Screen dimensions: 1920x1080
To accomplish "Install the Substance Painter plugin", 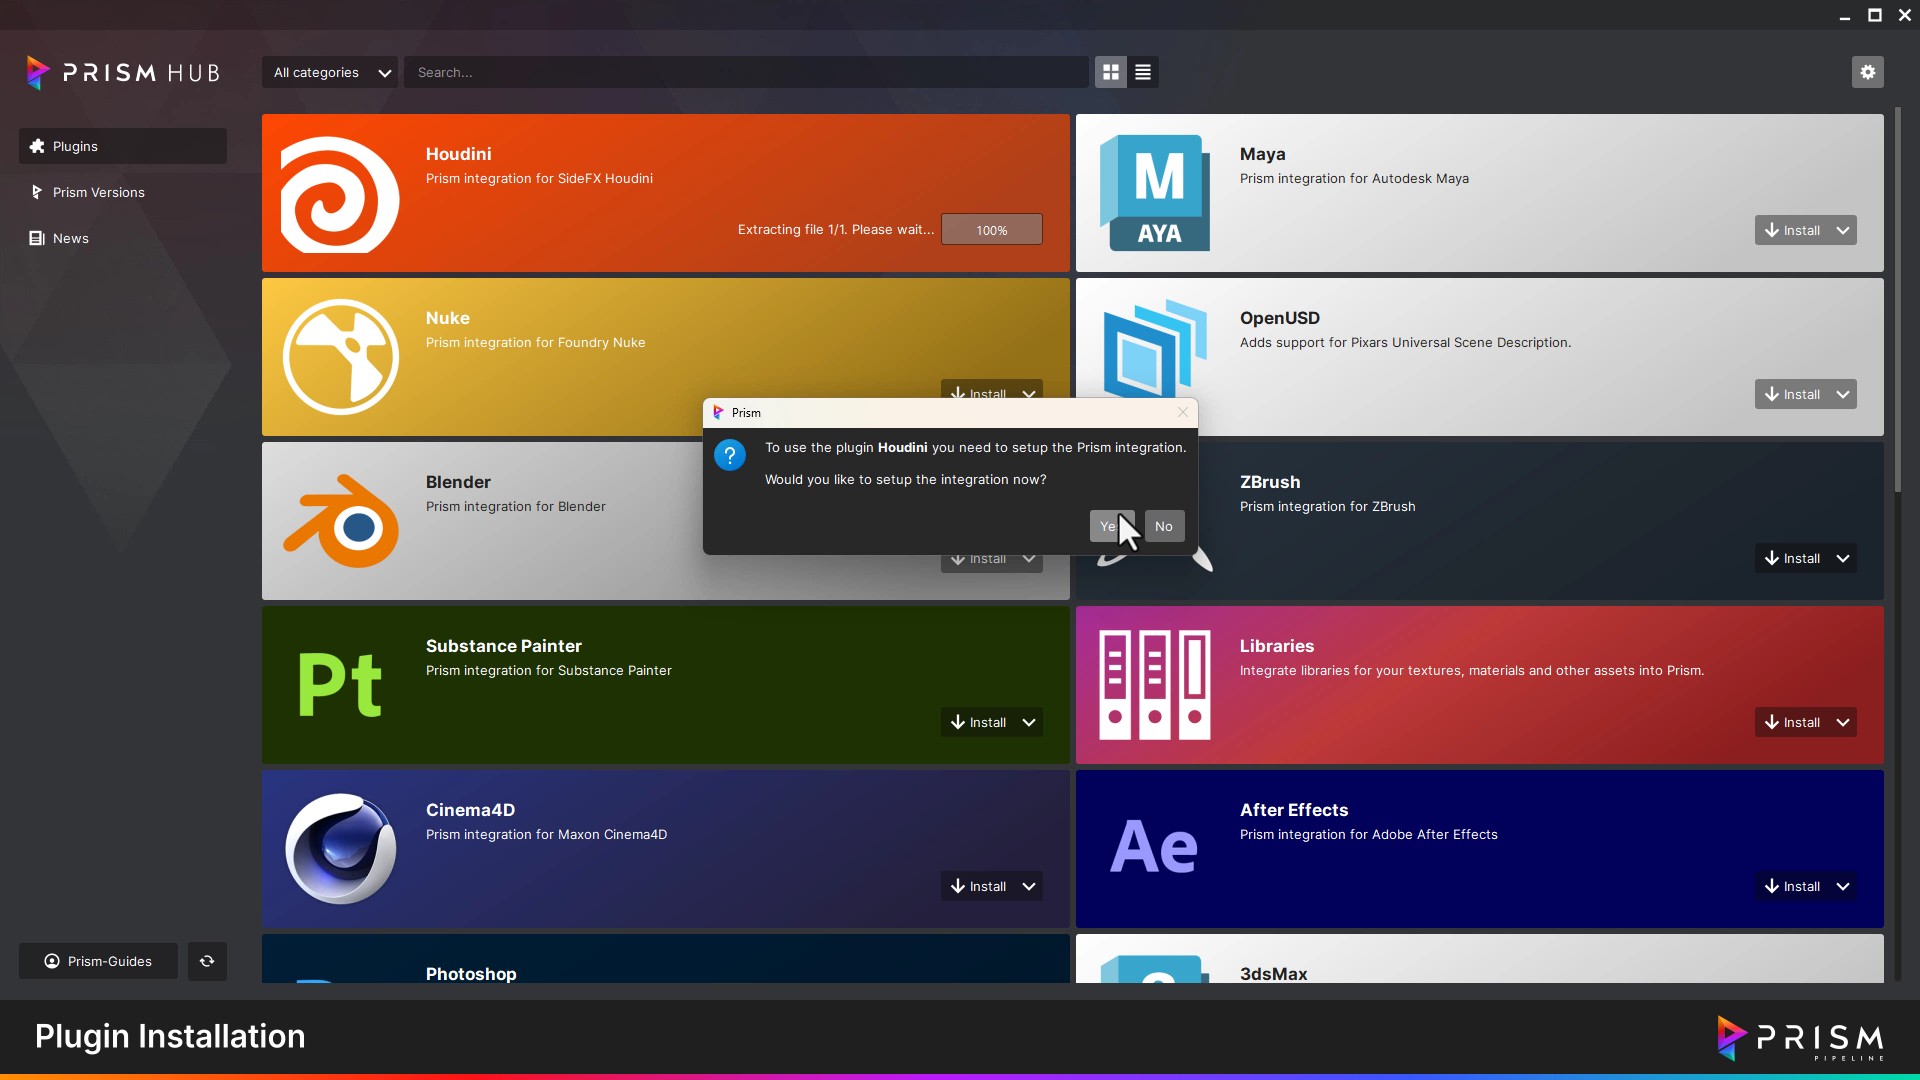I will tap(978, 722).
